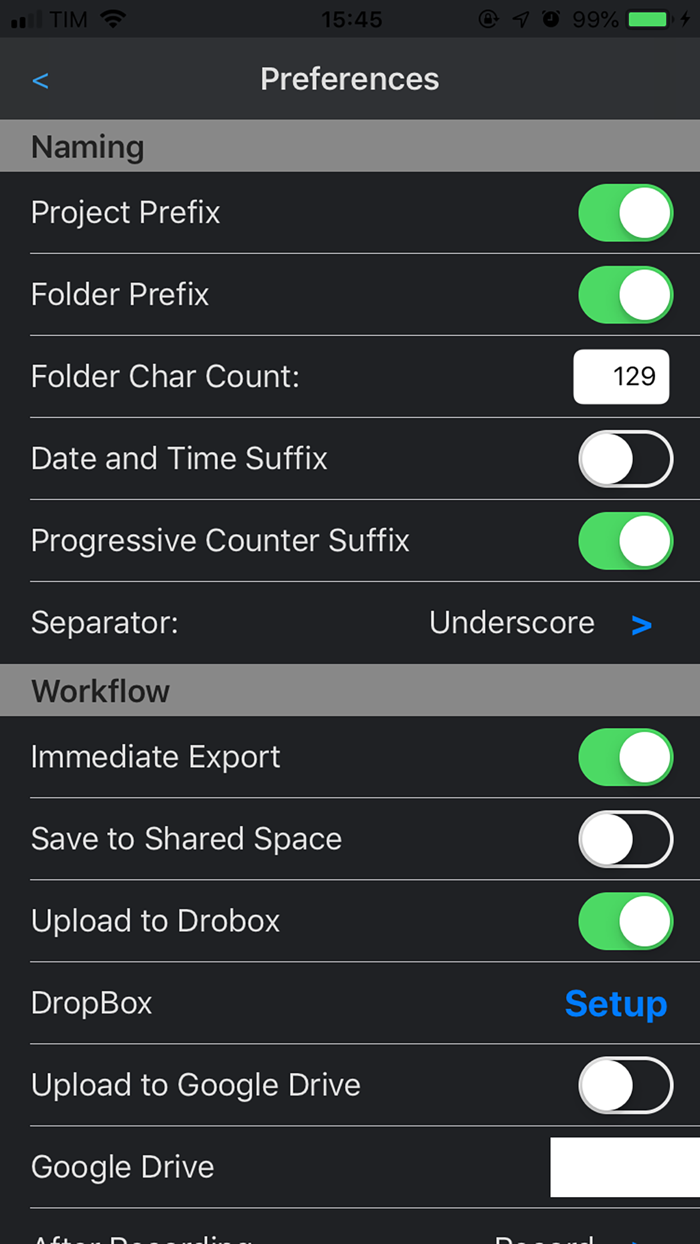The image size is (700, 1244).
Task: Open Separator options chevron
Action: 641,625
